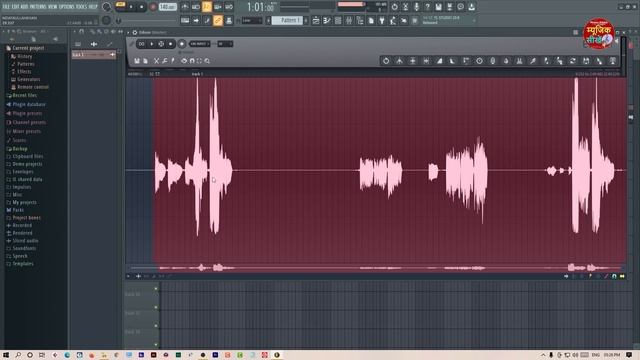Click the export/render icon in top toolbar
Image resolution: width=640 pixels, height=360 pixels.
coord(449,7)
